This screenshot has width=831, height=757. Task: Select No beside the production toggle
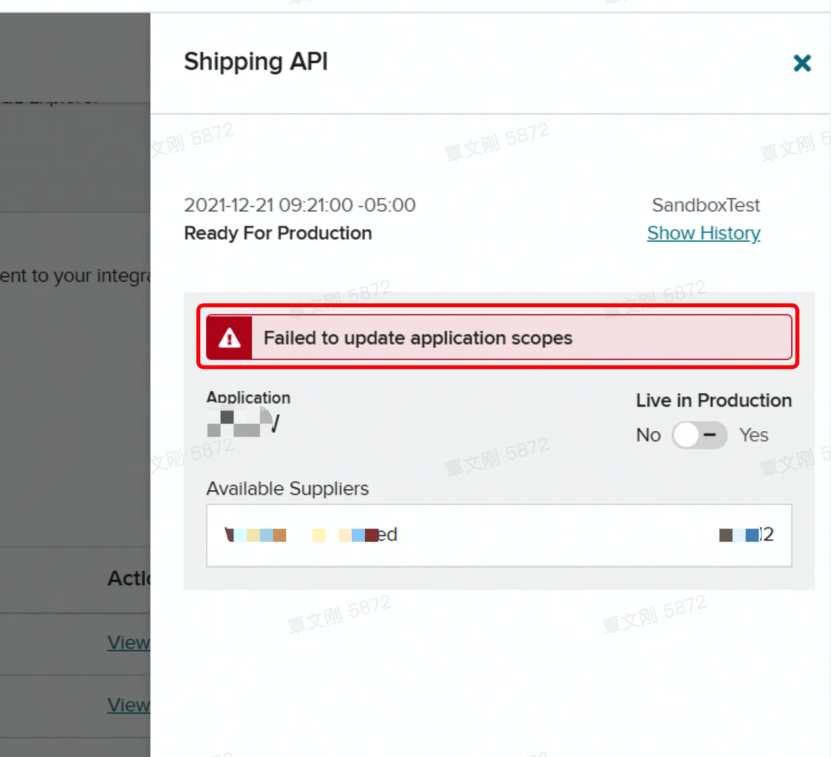coord(648,435)
